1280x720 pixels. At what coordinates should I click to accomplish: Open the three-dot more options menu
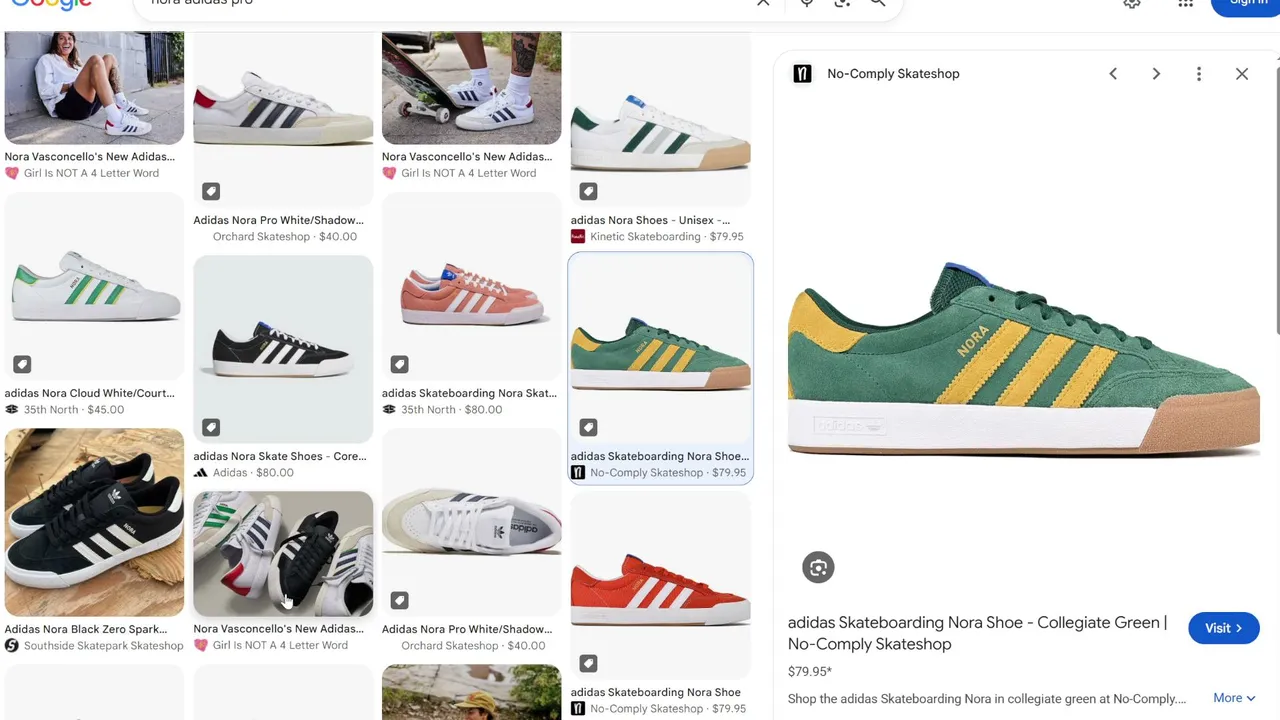1199,74
